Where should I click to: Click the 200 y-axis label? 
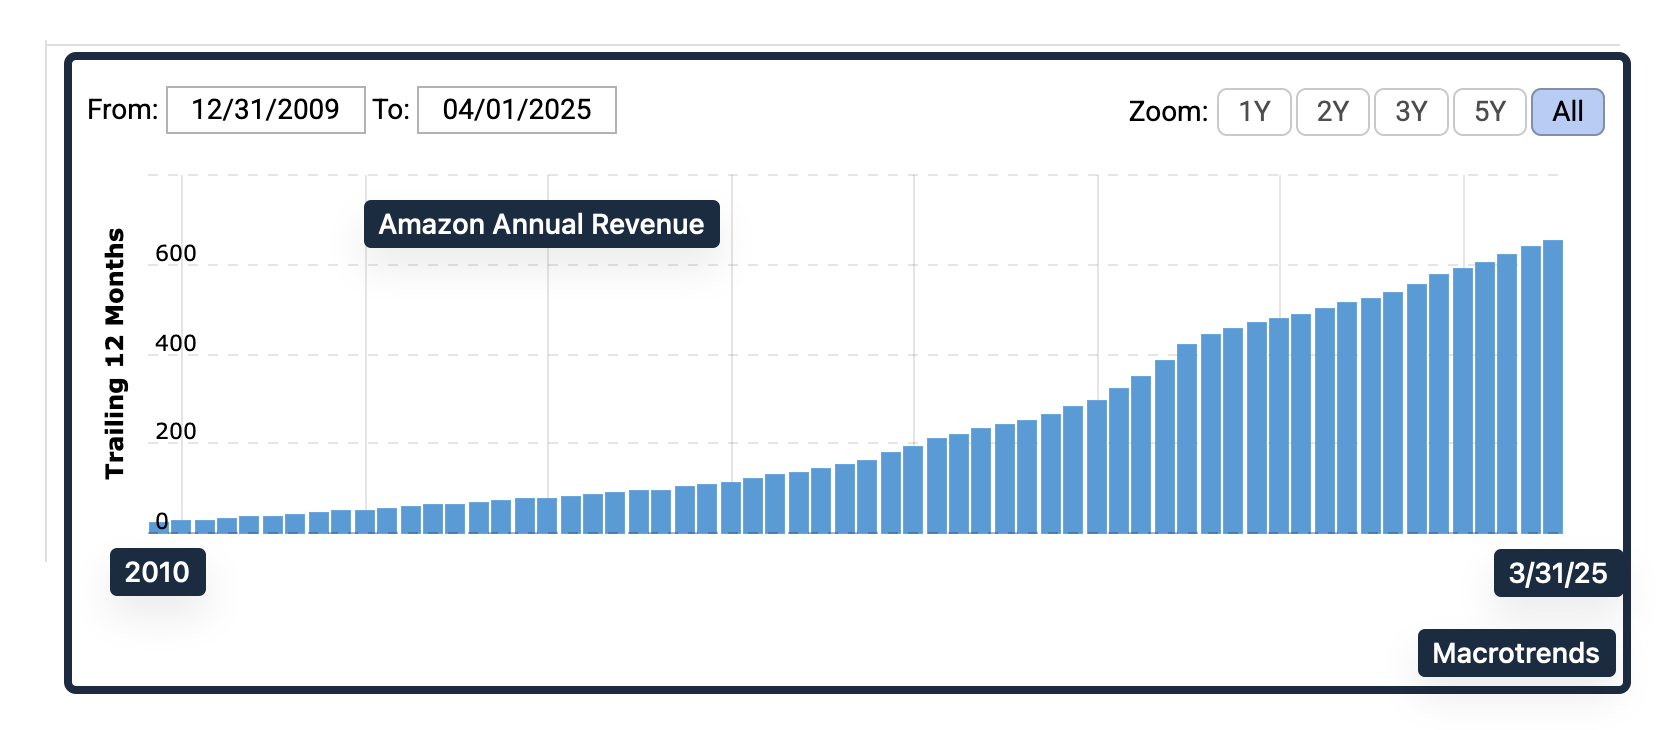pos(176,432)
